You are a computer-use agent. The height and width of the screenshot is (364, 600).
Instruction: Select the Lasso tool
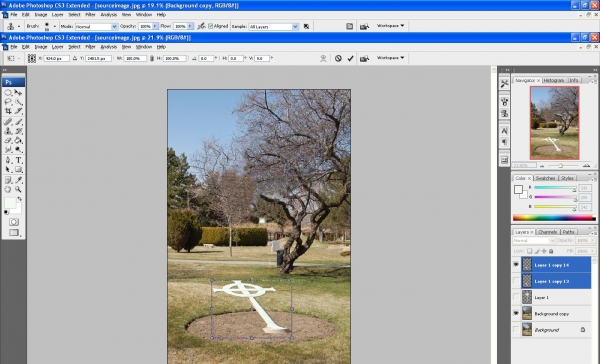tap(8, 102)
